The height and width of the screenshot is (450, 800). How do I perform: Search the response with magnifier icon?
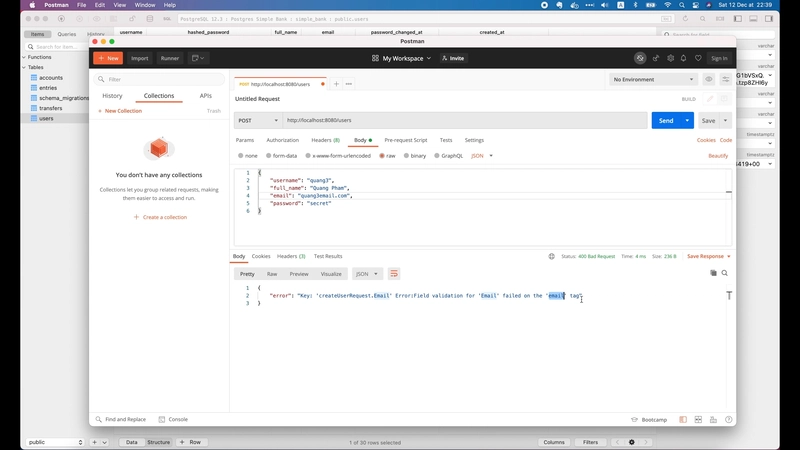coord(725,273)
